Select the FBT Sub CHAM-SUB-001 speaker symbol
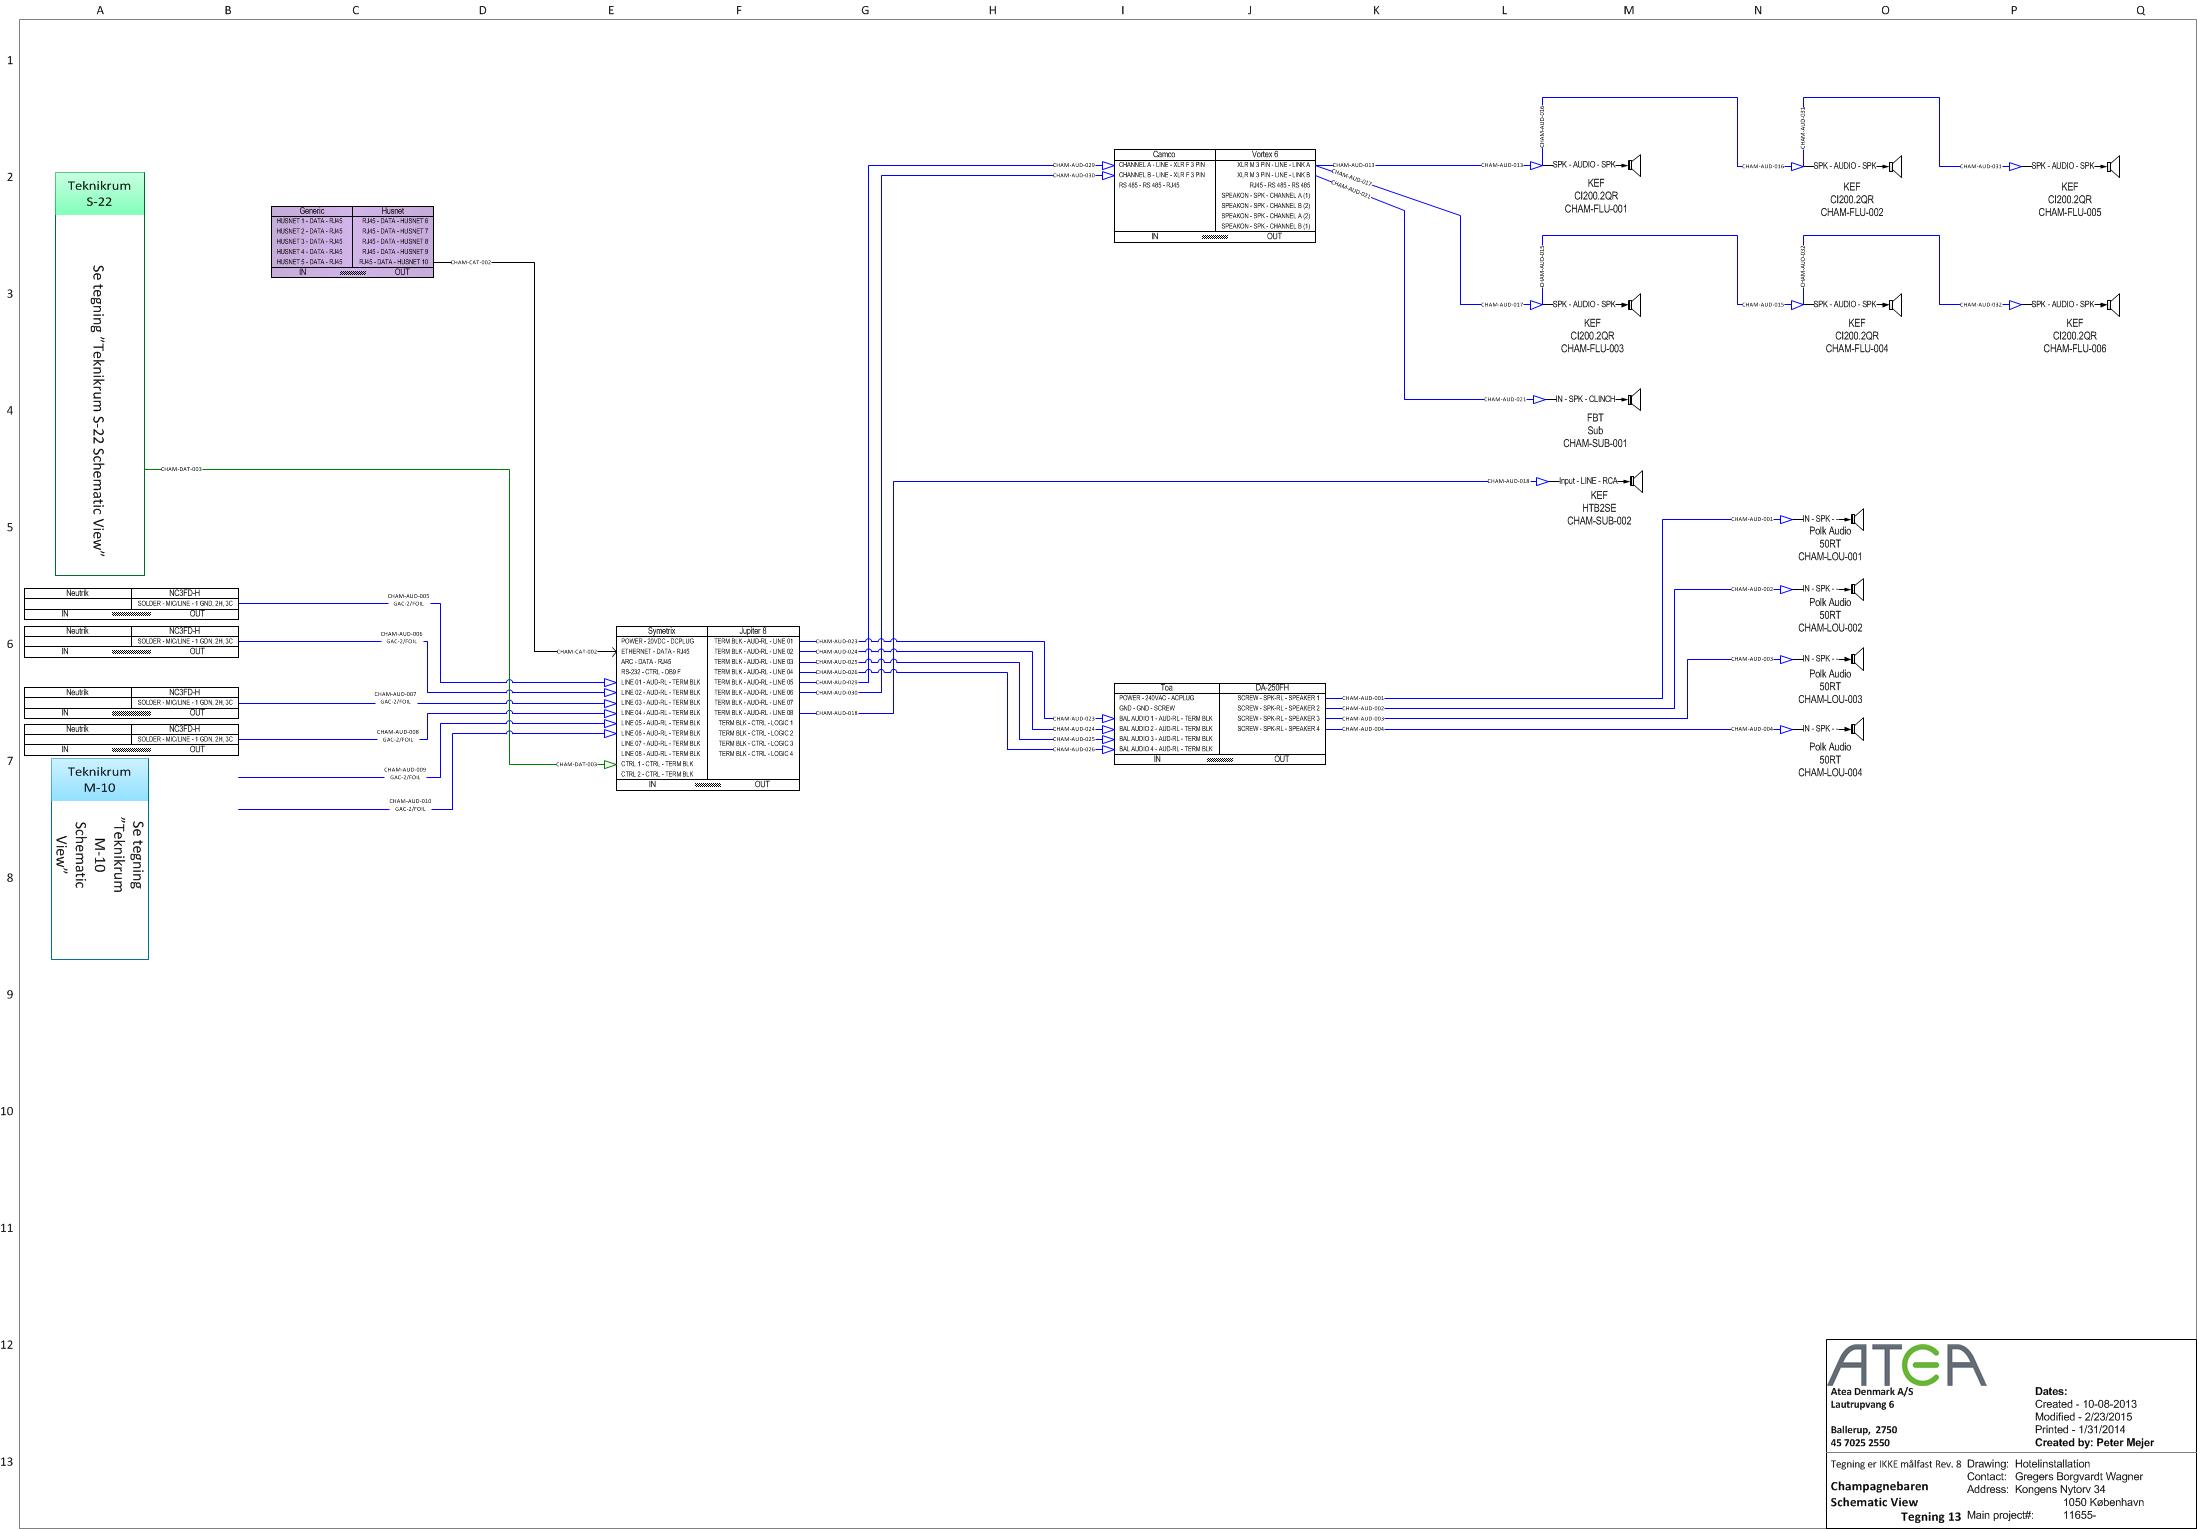Image resolution: width=2197 pixels, height=1529 pixels. 1634,399
